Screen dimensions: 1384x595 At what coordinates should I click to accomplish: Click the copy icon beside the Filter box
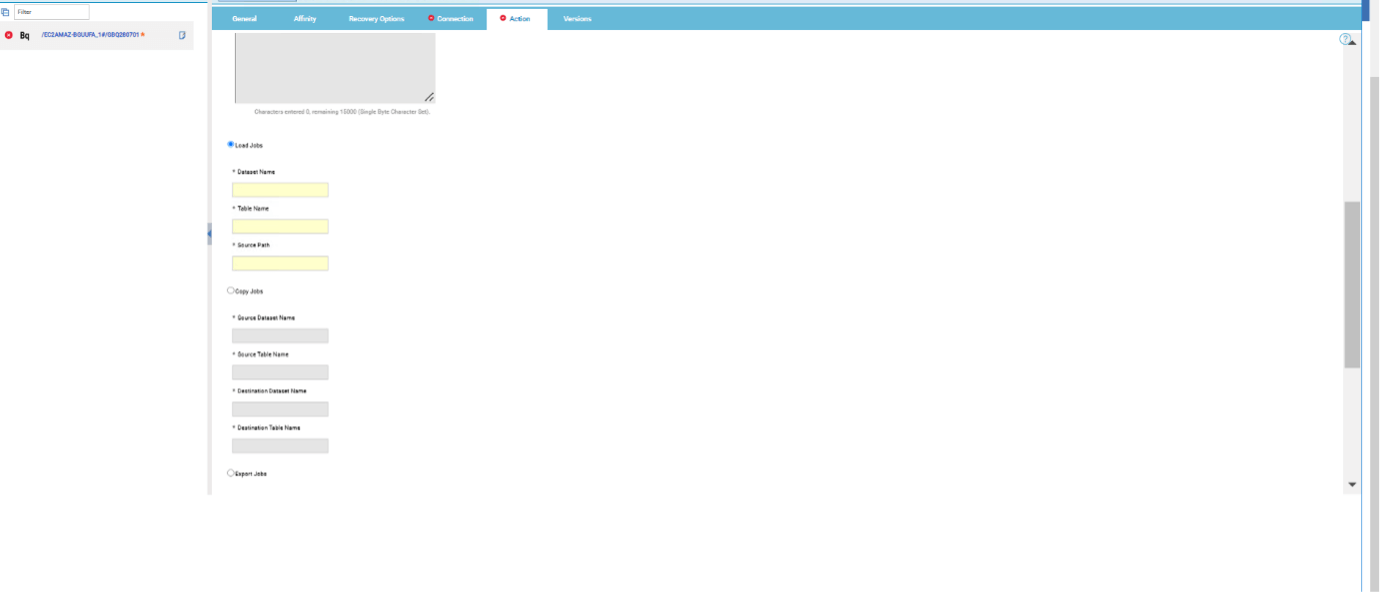tap(6, 12)
